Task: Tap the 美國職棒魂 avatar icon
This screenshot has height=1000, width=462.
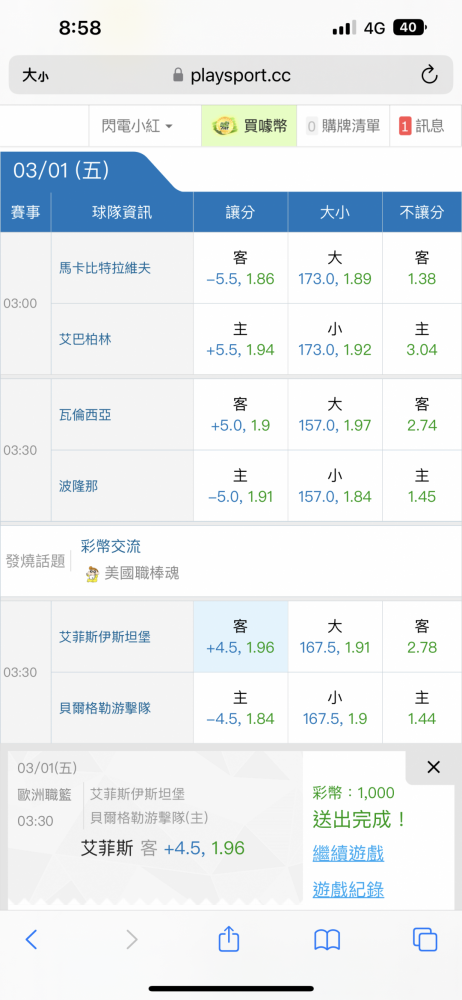Action: tap(93, 573)
